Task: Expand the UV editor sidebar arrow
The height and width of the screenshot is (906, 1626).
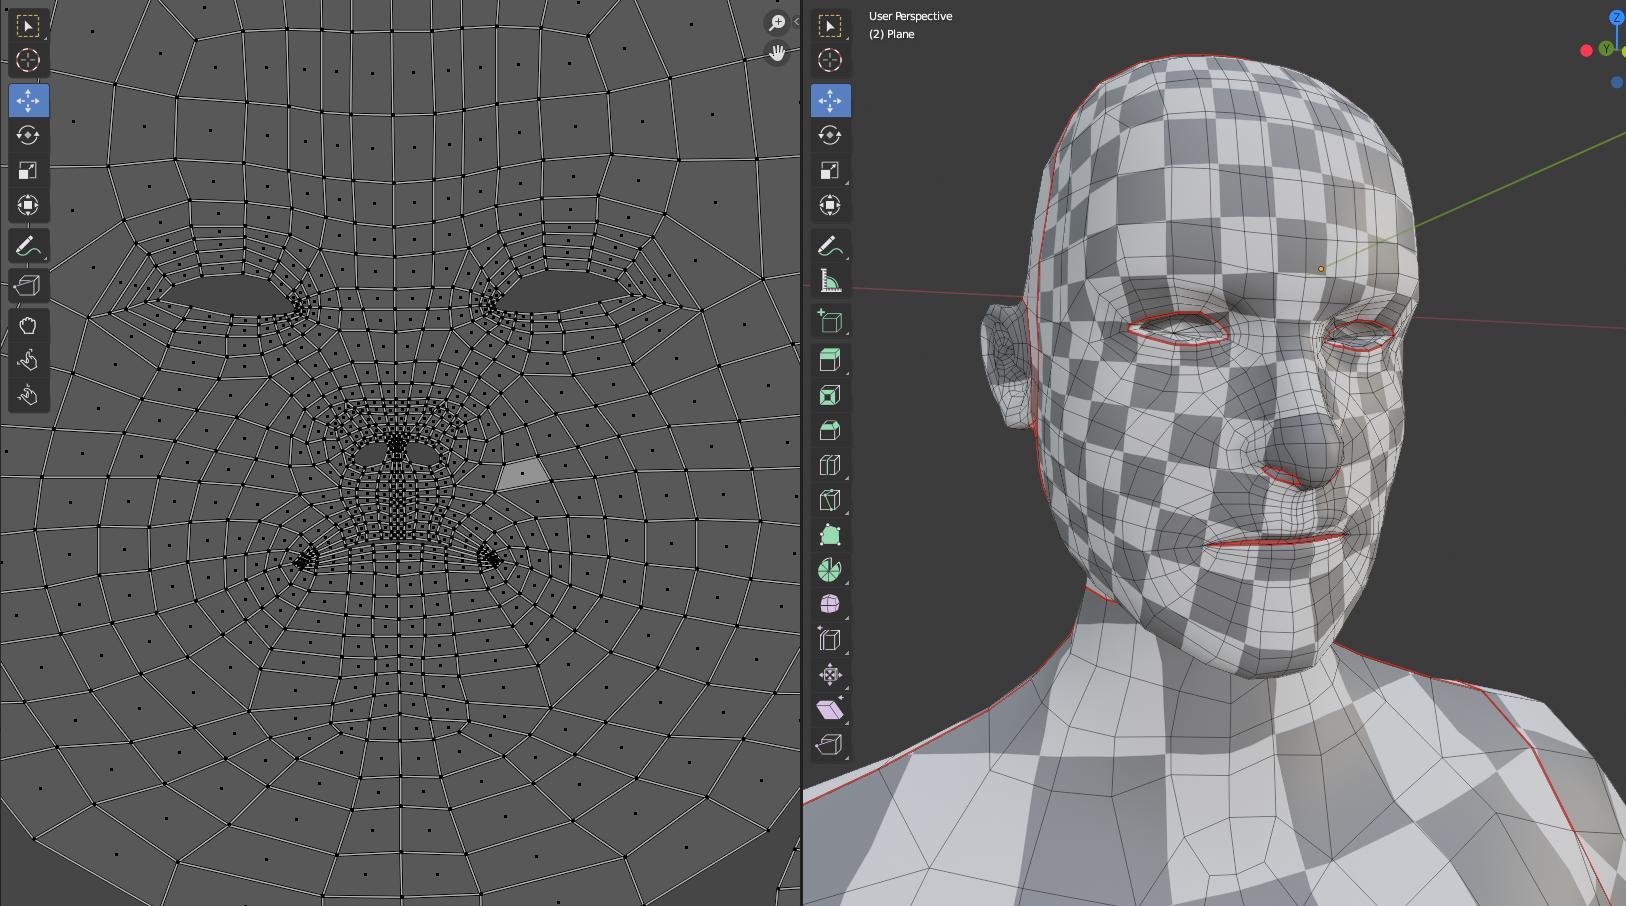Action: click(796, 21)
